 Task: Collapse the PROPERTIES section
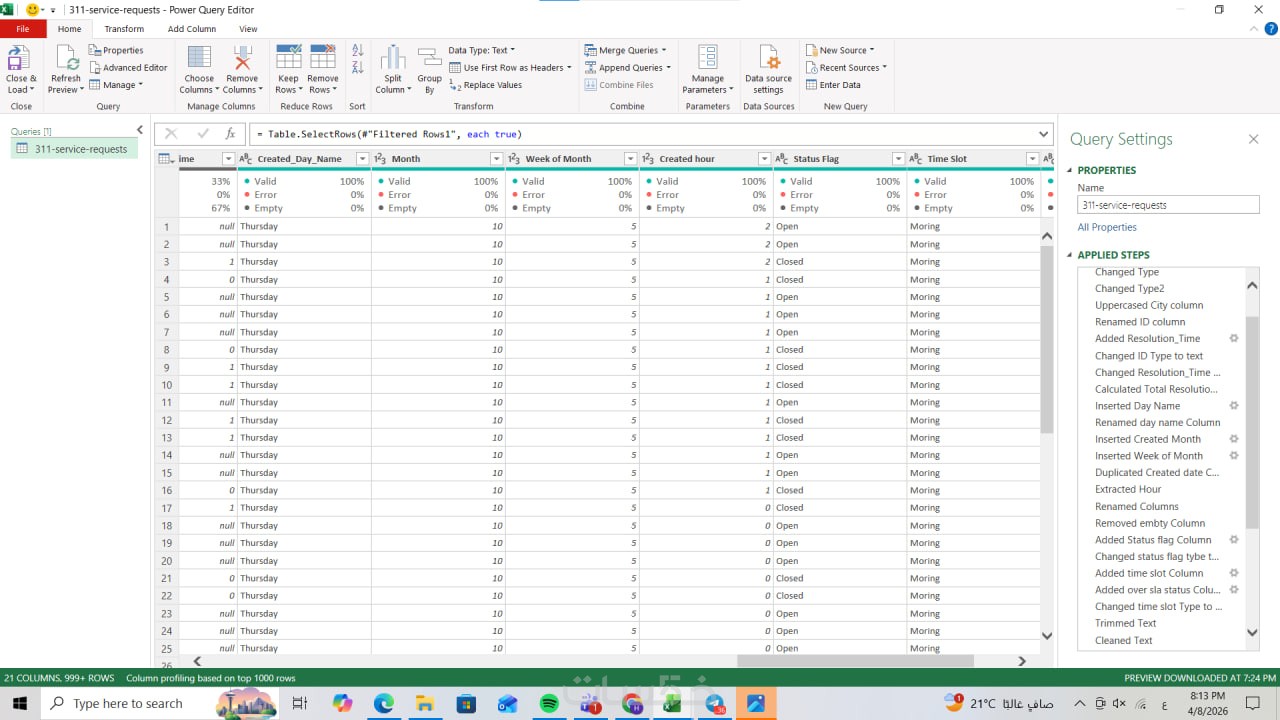coord(1070,170)
